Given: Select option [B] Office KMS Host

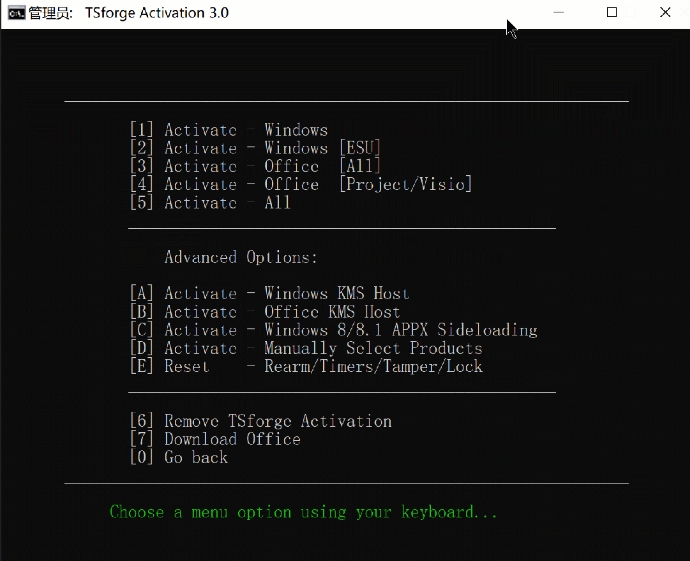Looking at the screenshot, I should tap(264, 312).
